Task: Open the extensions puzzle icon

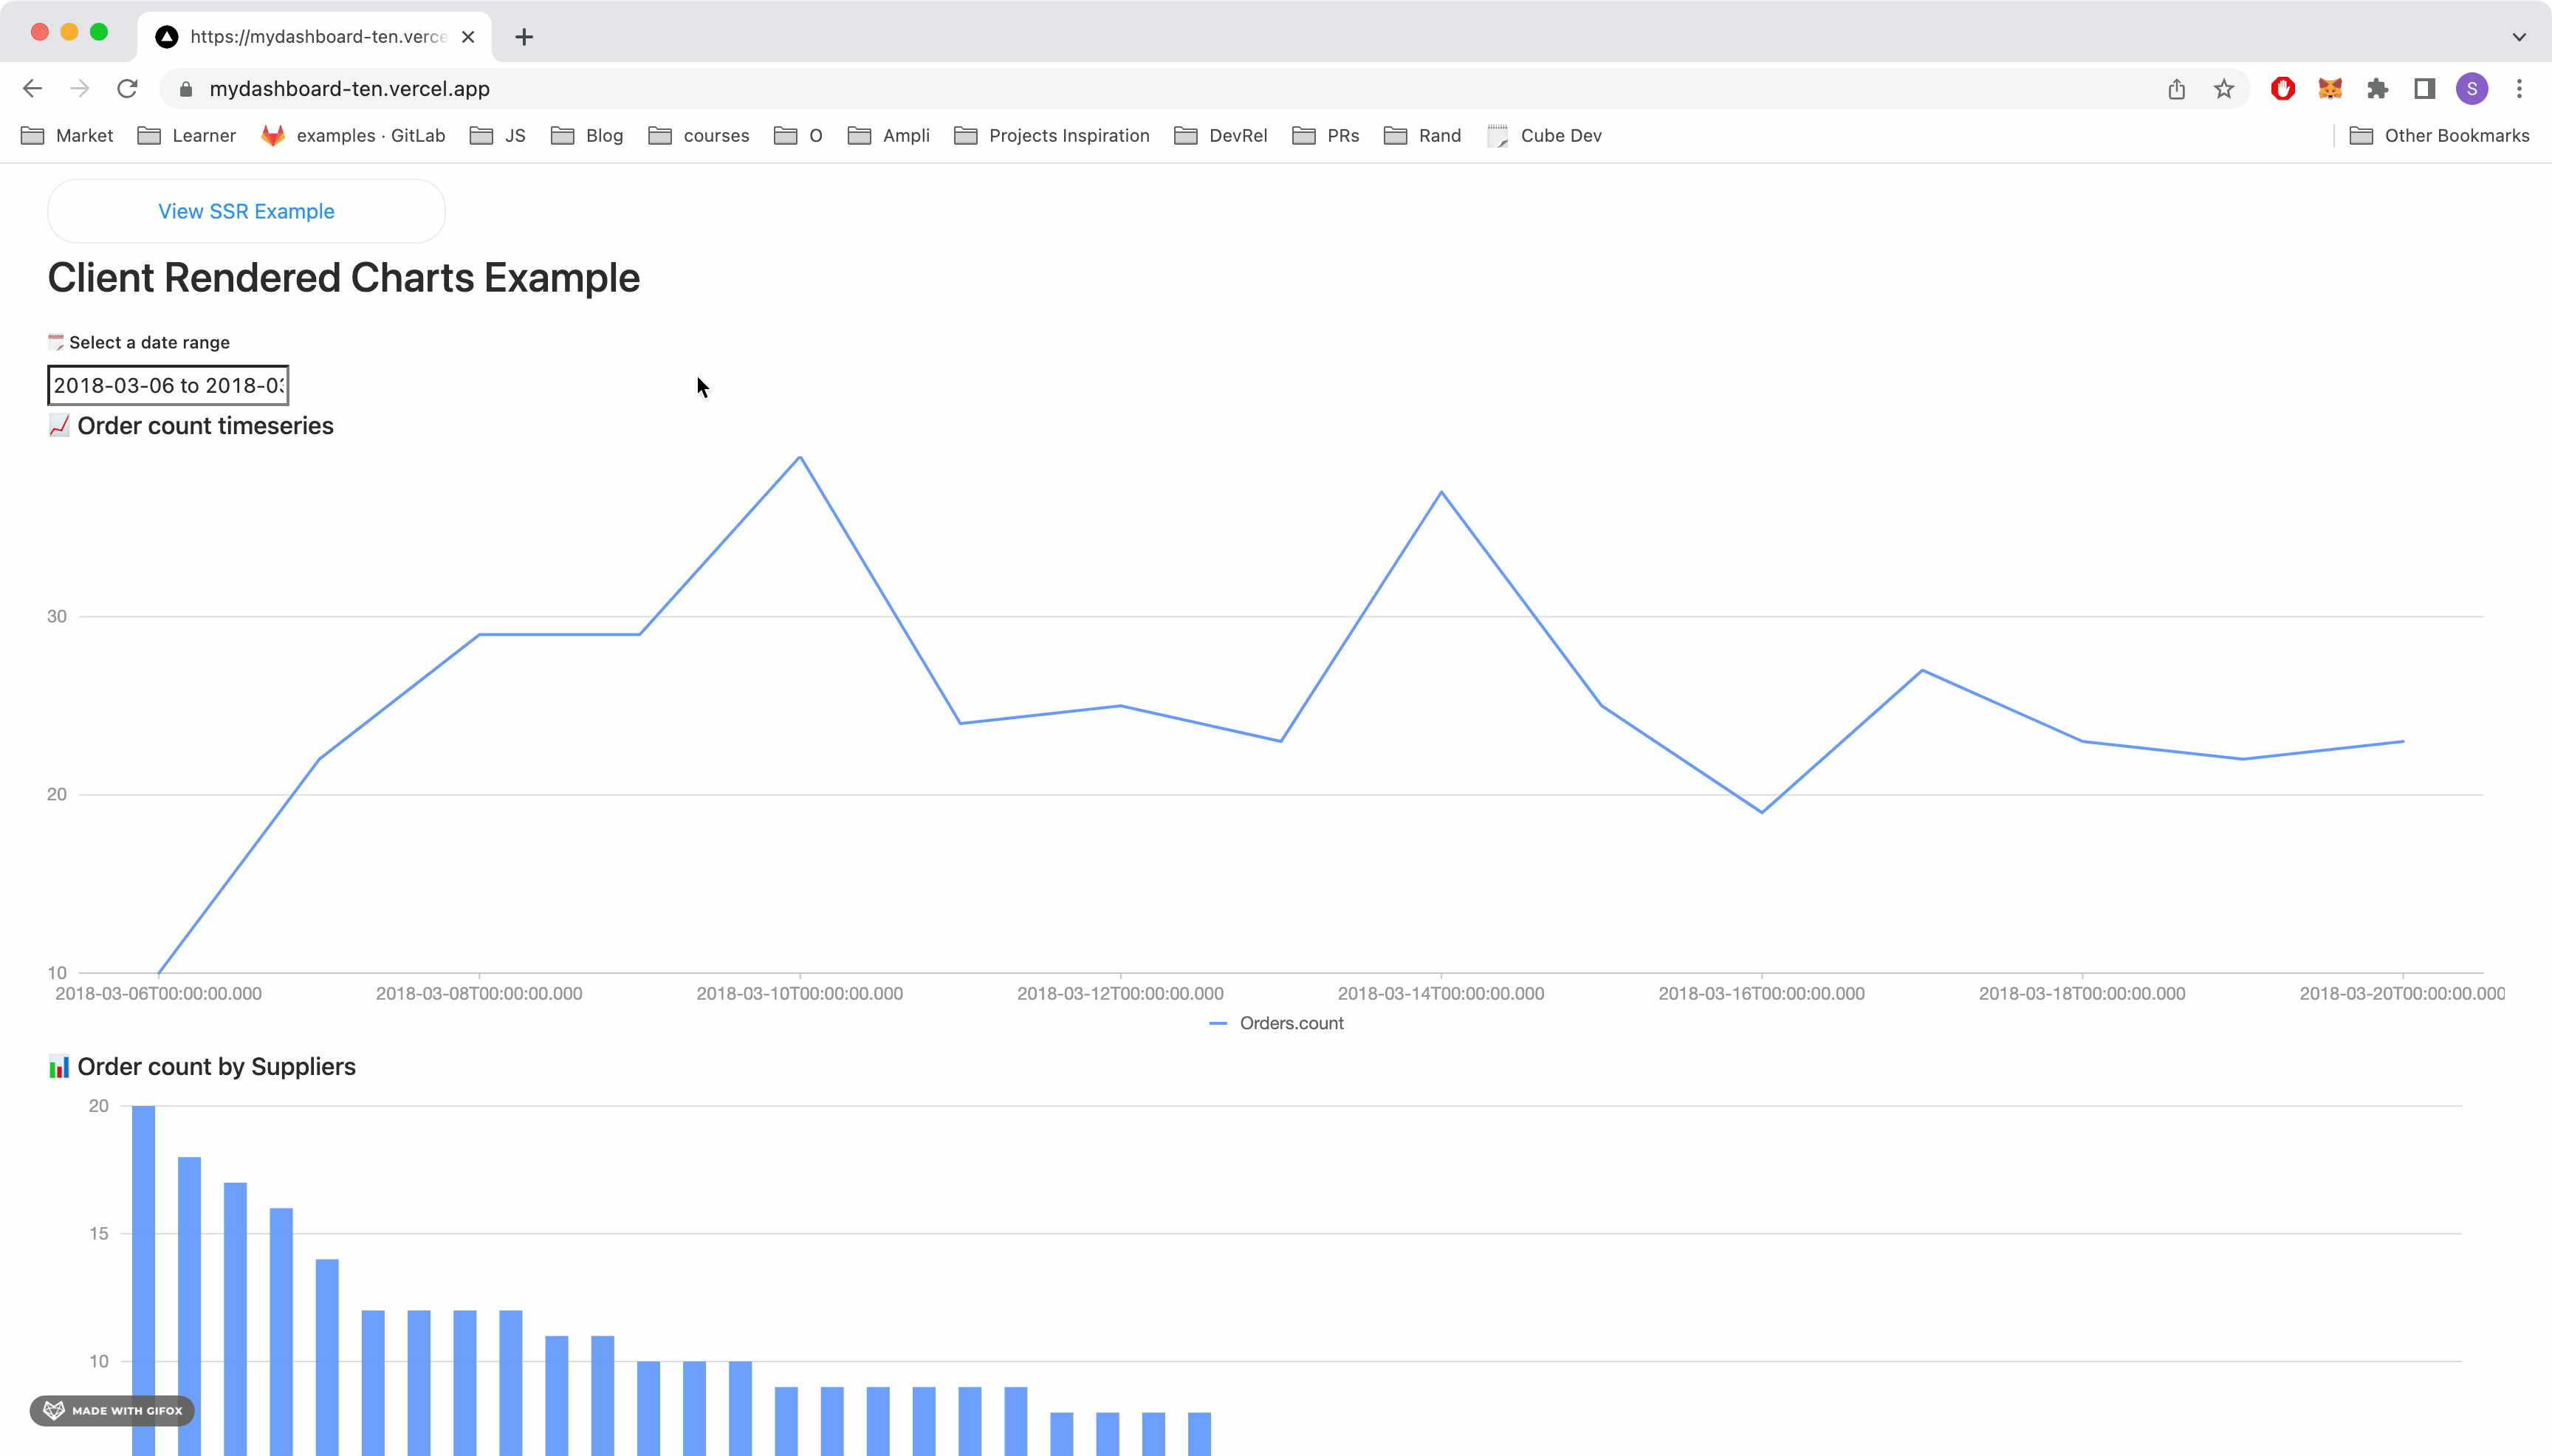Action: click(2377, 89)
